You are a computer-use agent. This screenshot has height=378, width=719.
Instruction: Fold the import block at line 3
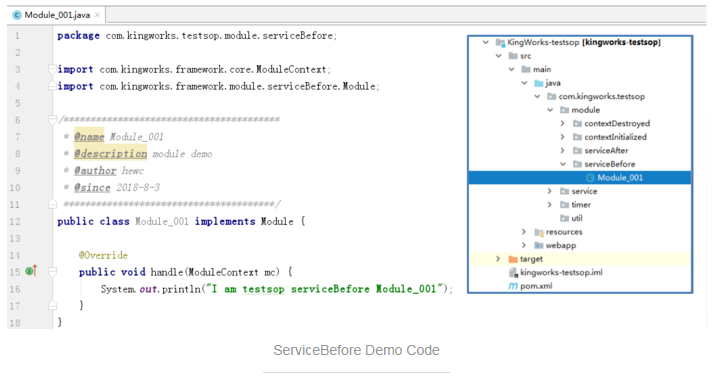coord(52,69)
